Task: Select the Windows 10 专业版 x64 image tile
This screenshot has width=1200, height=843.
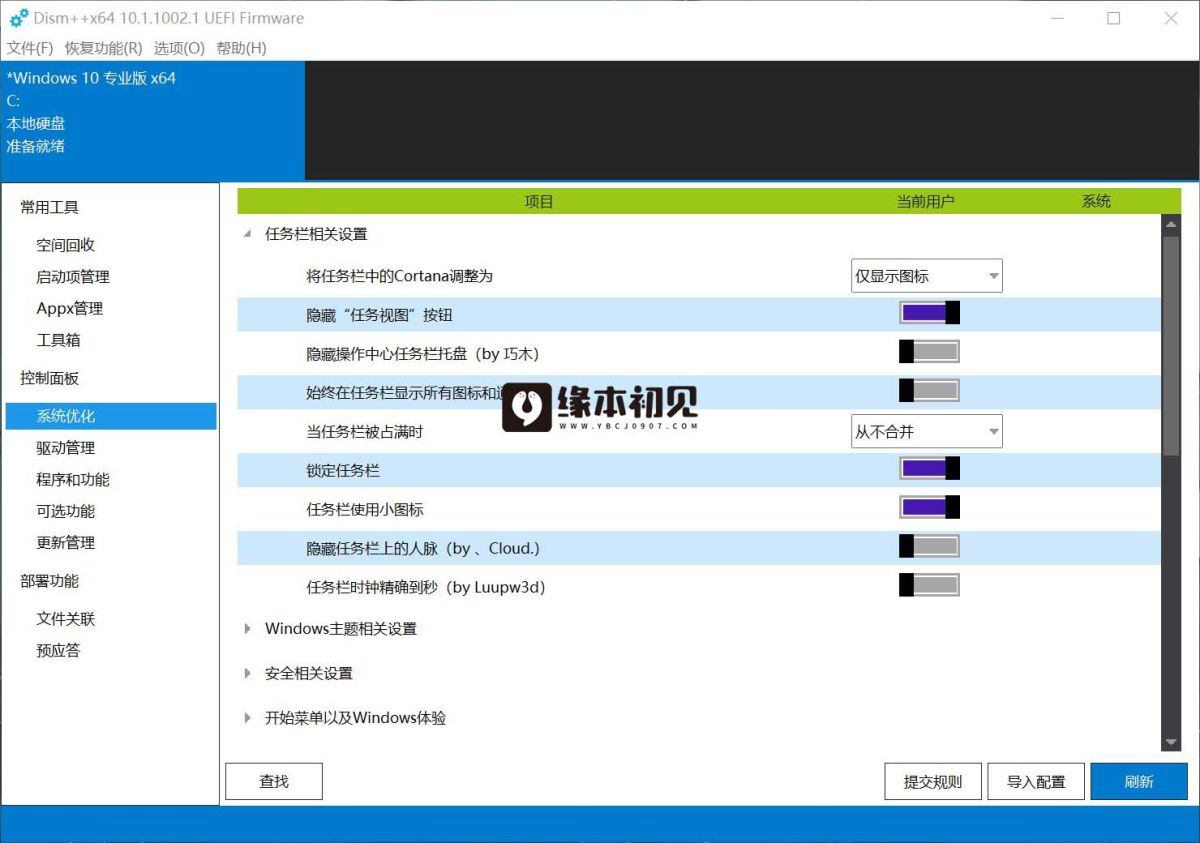Action: [152, 120]
